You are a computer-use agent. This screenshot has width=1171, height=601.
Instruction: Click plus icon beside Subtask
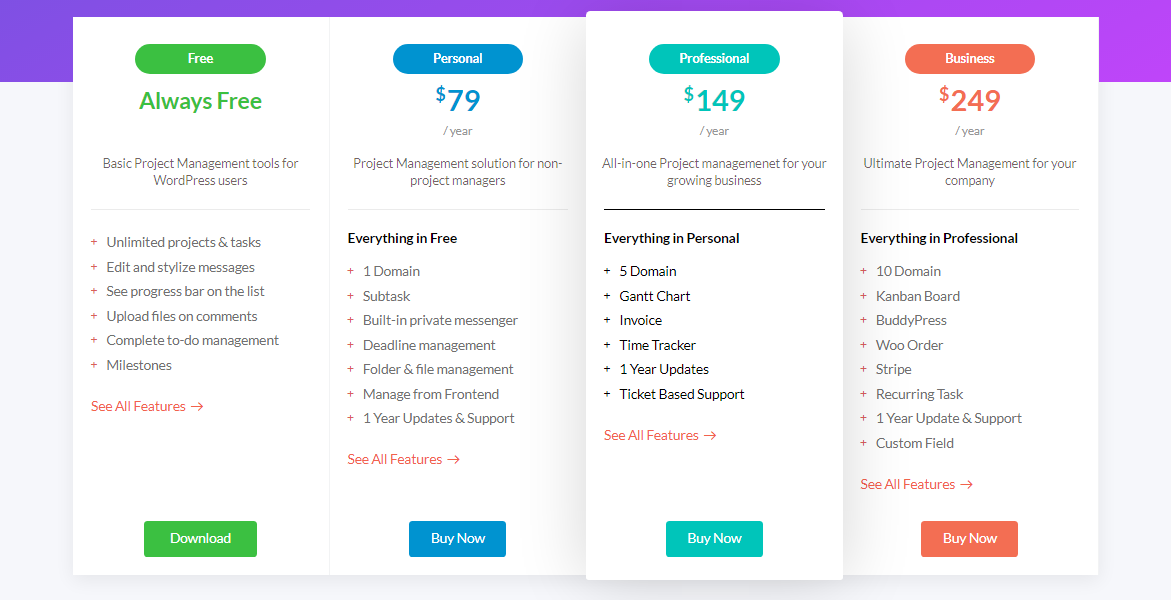(351, 296)
